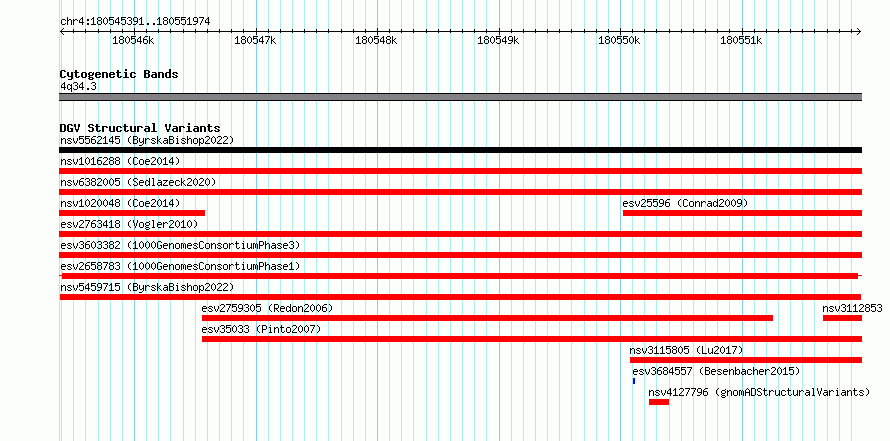Click the red bar under nsv3115805 (Lu2017)
The height and width of the screenshot is (441, 890).
click(746, 360)
